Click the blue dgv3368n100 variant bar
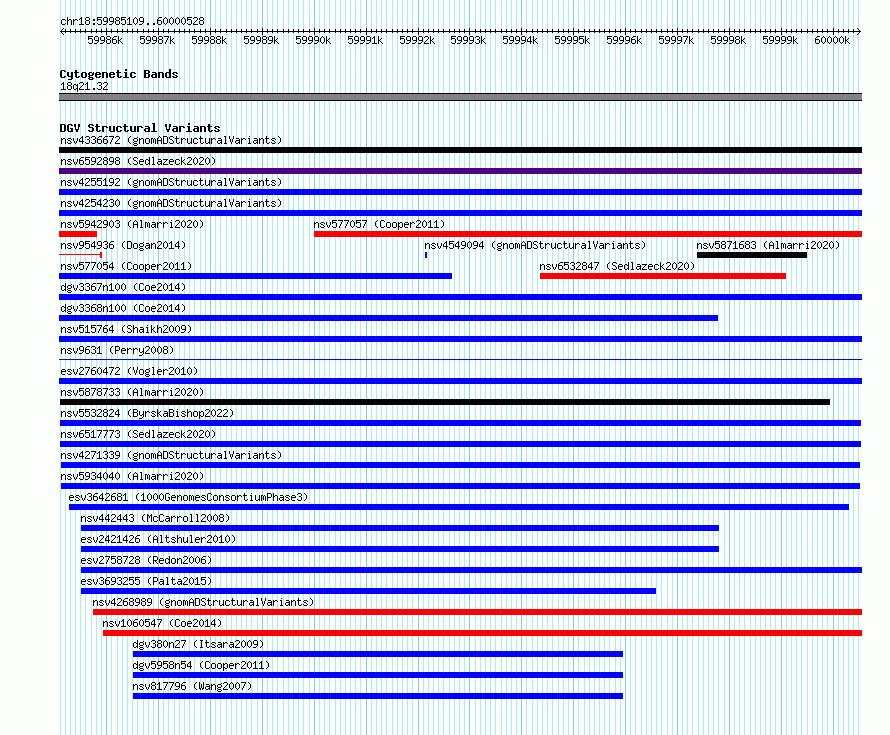This screenshot has height=735, width=890. pyautogui.click(x=389, y=318)
